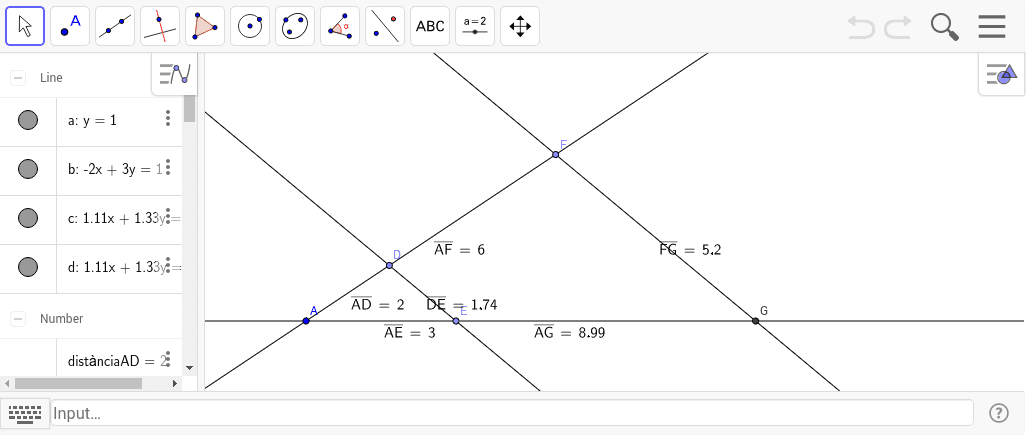1026x436 pixels.
Task: Open more options for line b
Action: click(168, 167)
